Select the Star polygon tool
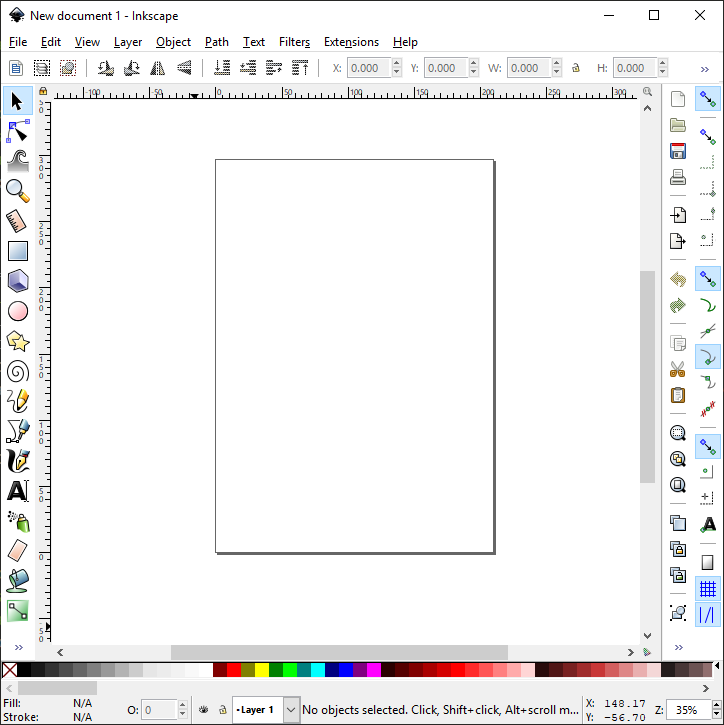 click(18, 341)
